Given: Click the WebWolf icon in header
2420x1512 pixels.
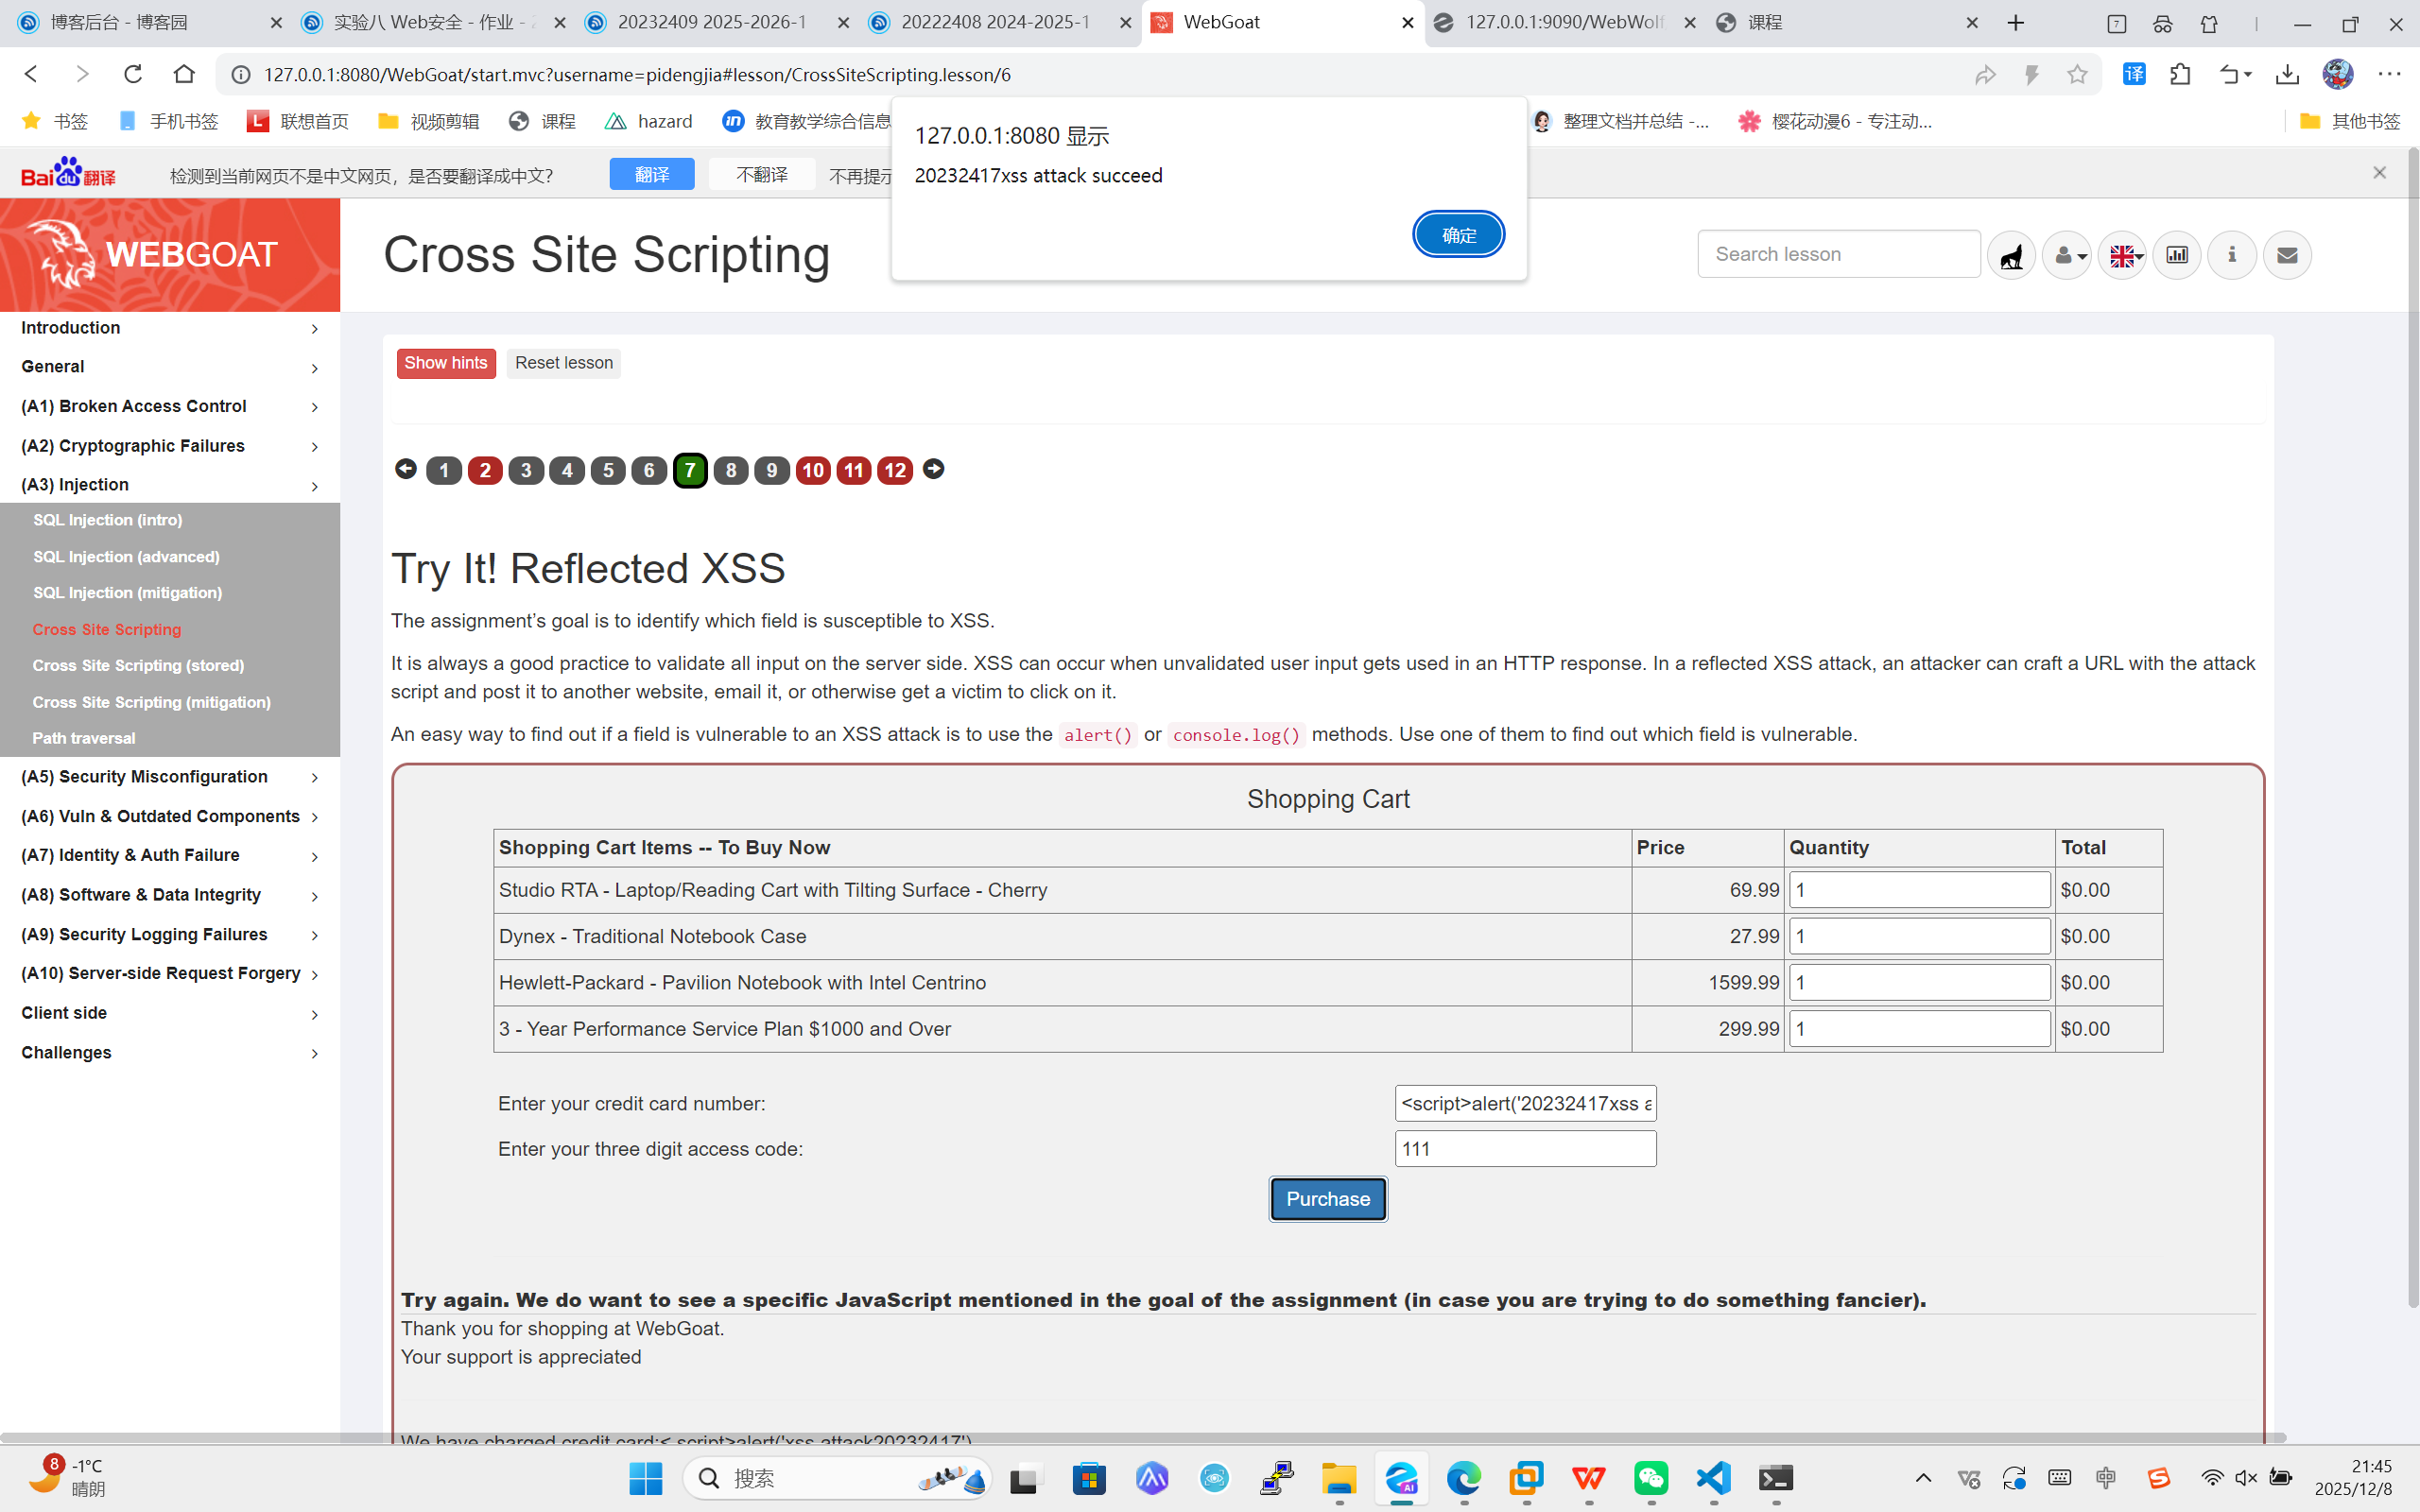Looking at the screenshot, I should click(x=2011, y=255).
